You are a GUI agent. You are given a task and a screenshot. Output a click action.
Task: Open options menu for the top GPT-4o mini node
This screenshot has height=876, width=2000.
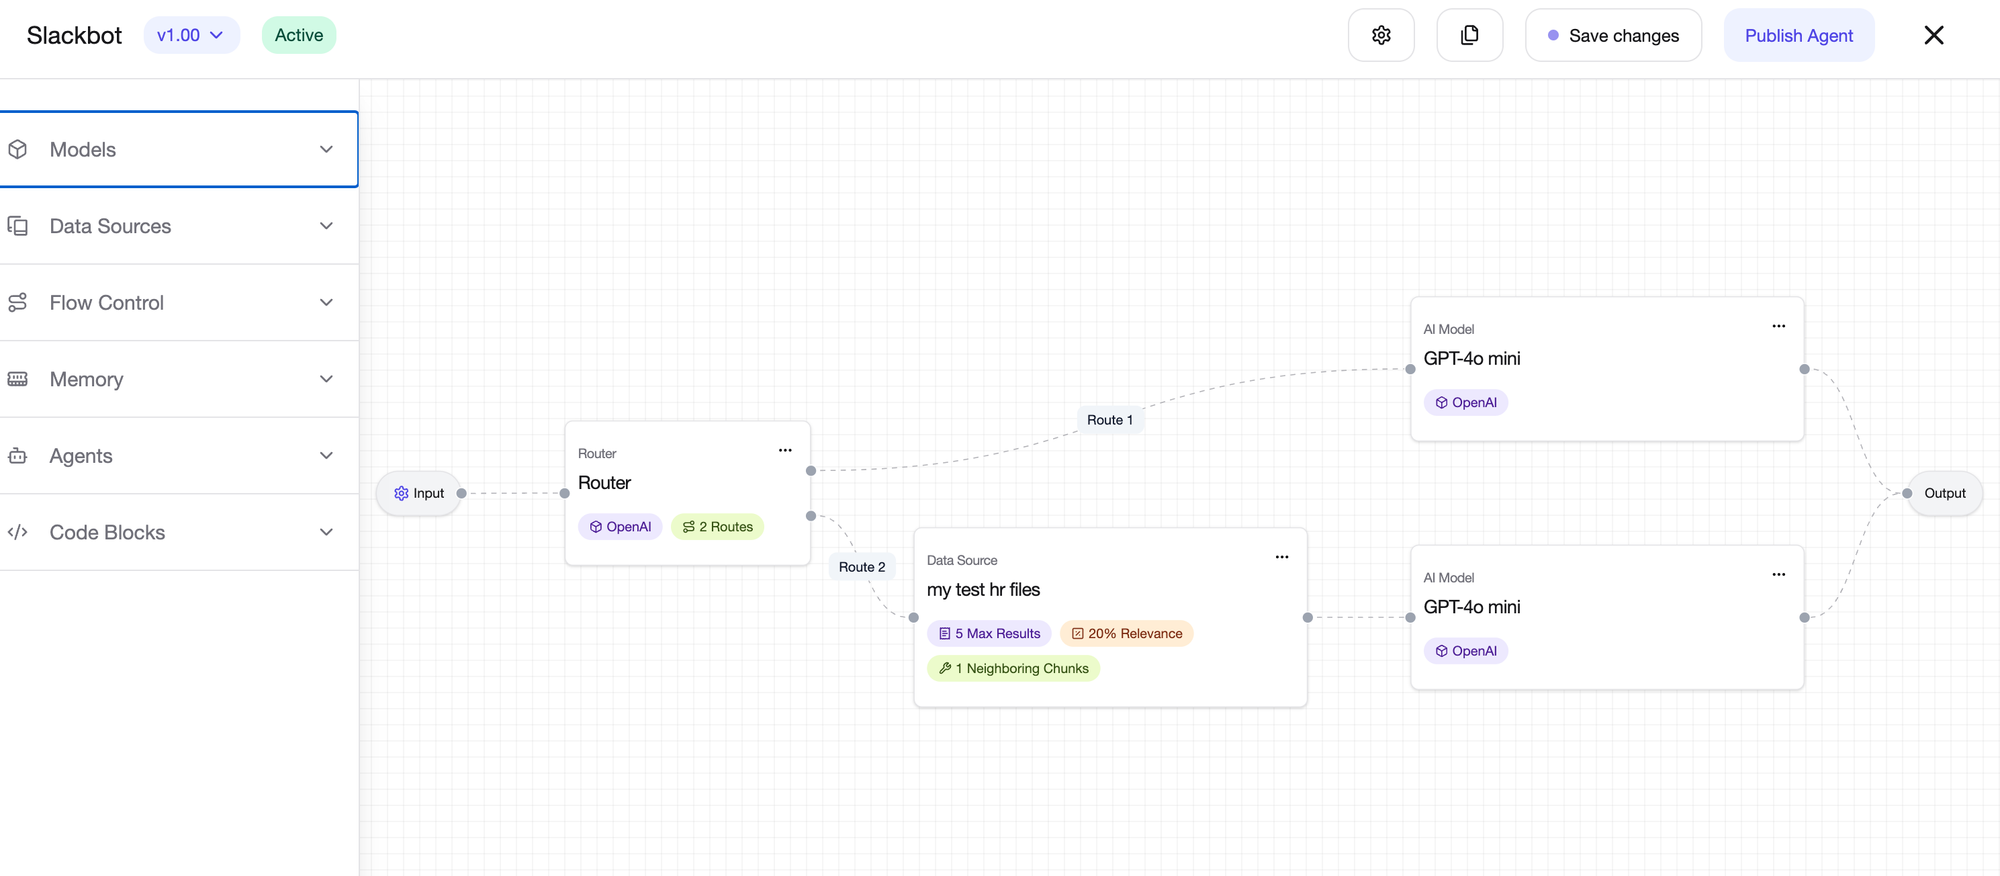(1778, 326)
